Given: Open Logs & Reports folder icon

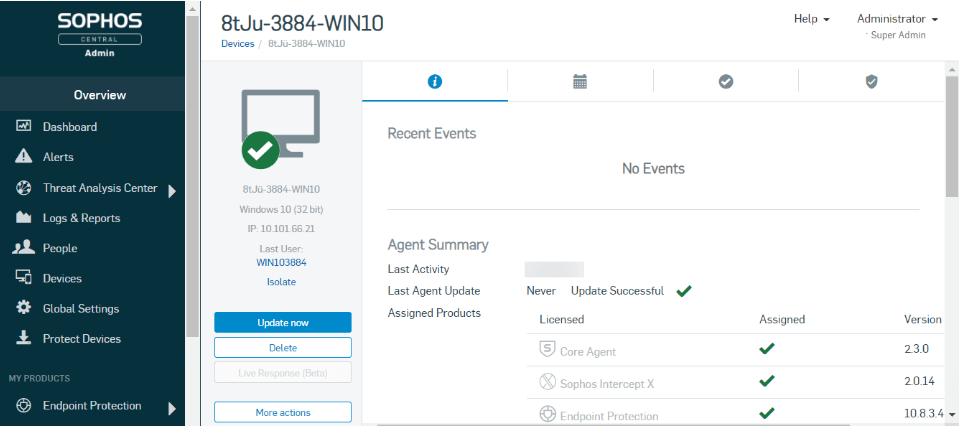Looking at the screenshot, I should [x=24, y=218].
